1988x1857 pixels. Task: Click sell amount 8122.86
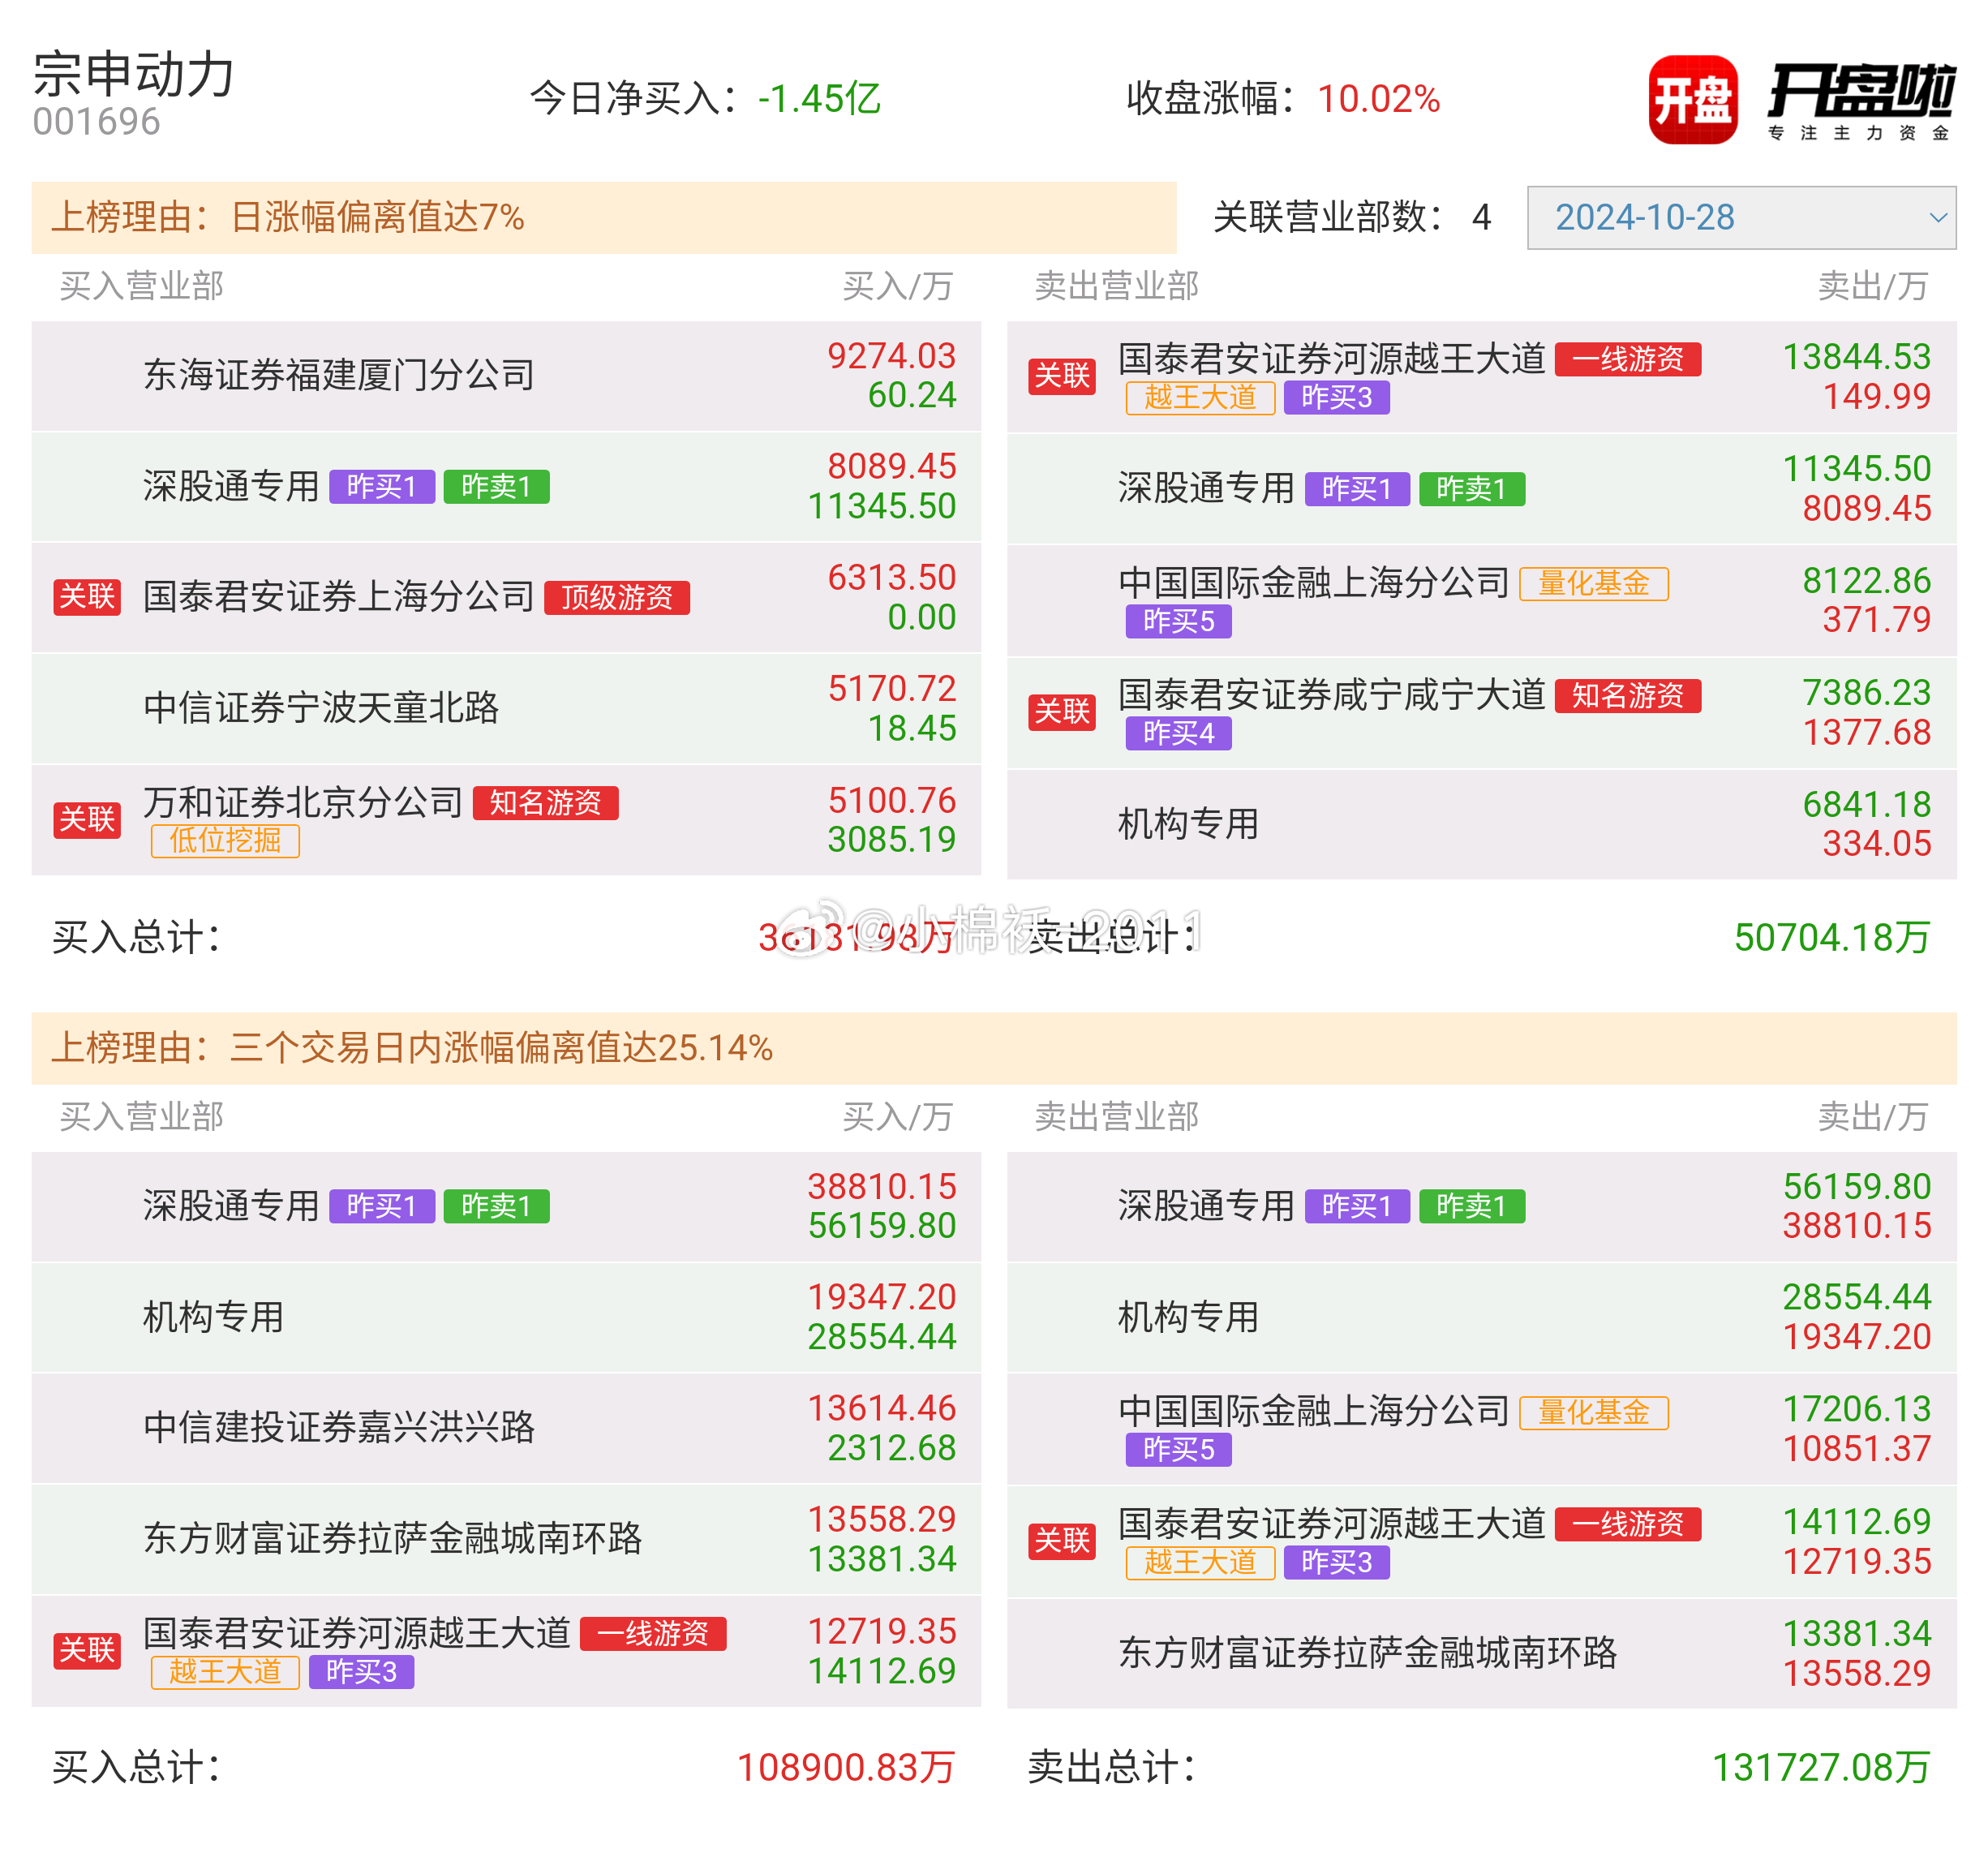(x=1866, y=581)
